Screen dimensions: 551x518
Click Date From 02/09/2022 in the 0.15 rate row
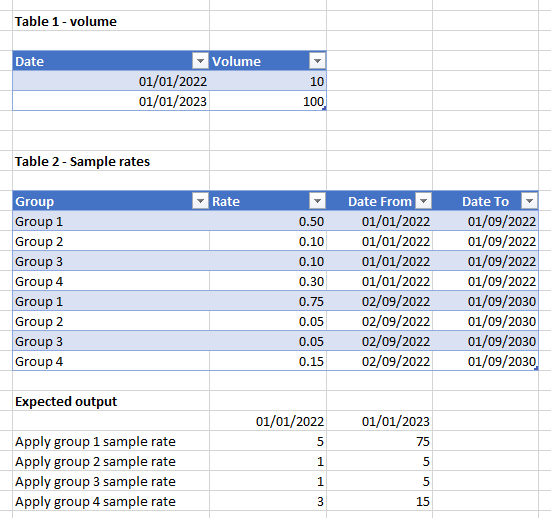tap(380, 361)
